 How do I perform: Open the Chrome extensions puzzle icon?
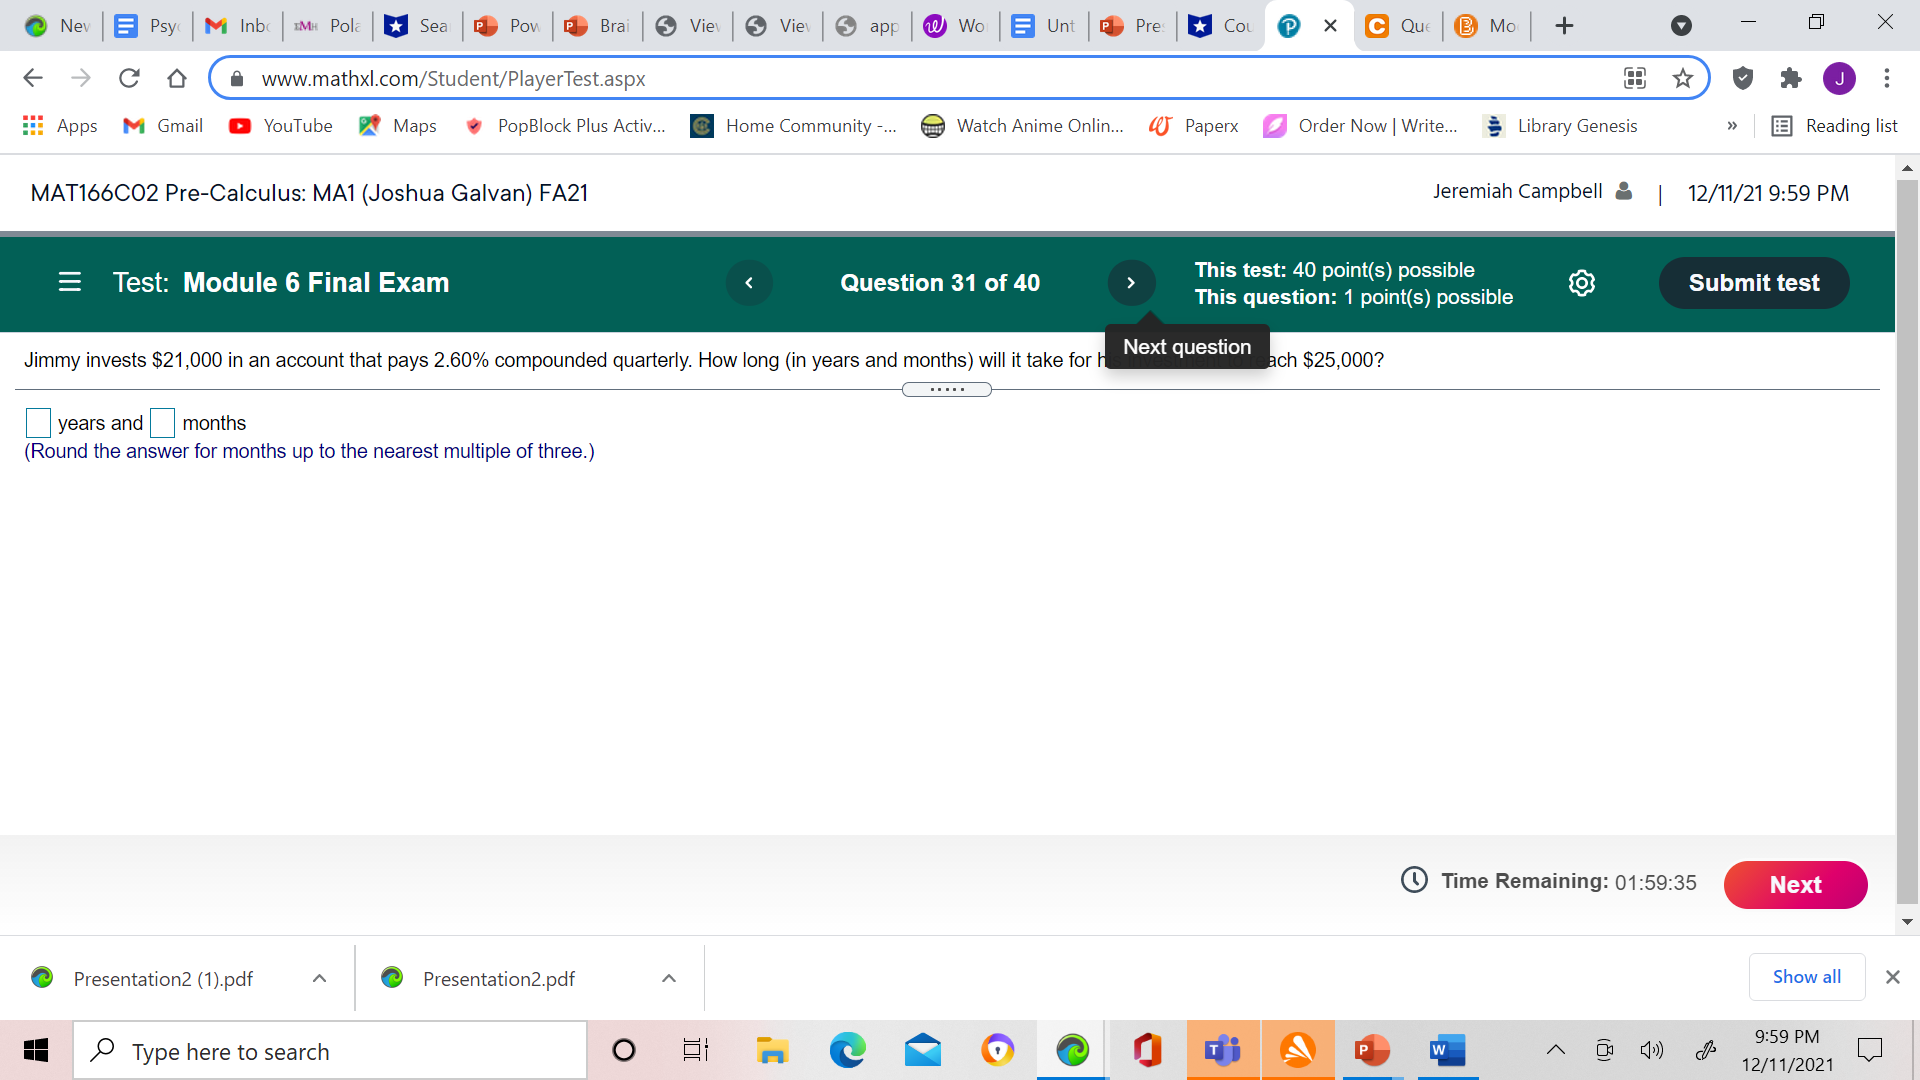(1791, 78)
